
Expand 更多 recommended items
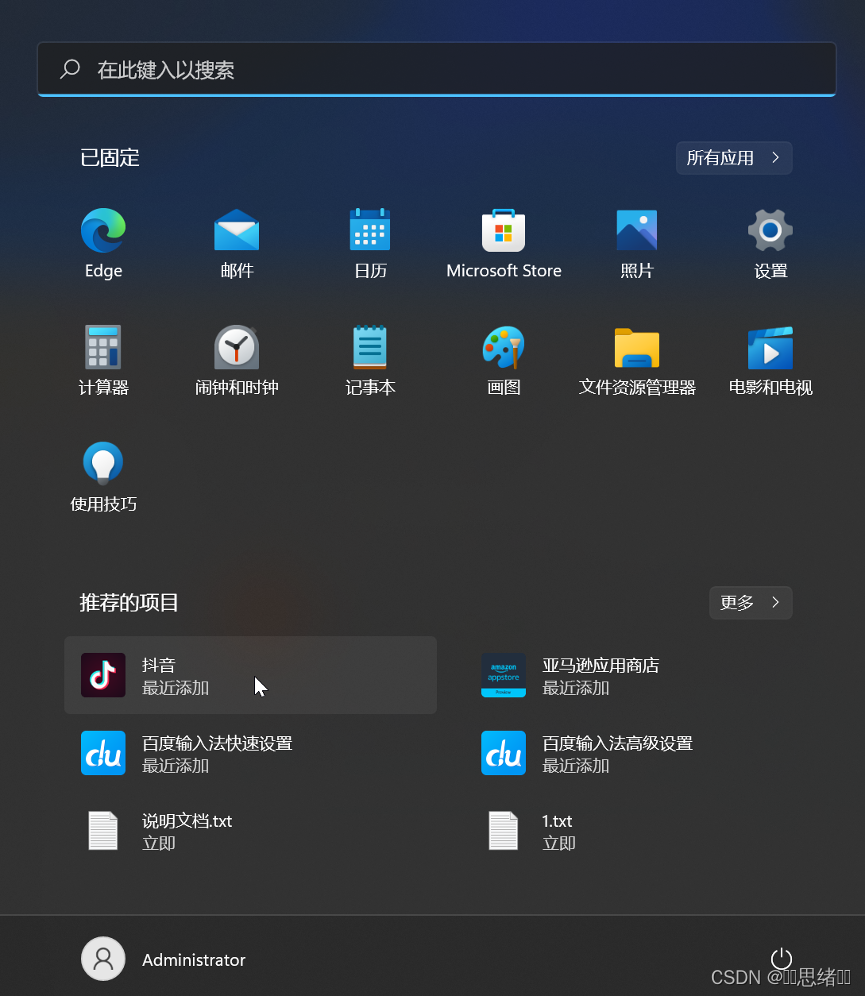[x=750, y=603]
